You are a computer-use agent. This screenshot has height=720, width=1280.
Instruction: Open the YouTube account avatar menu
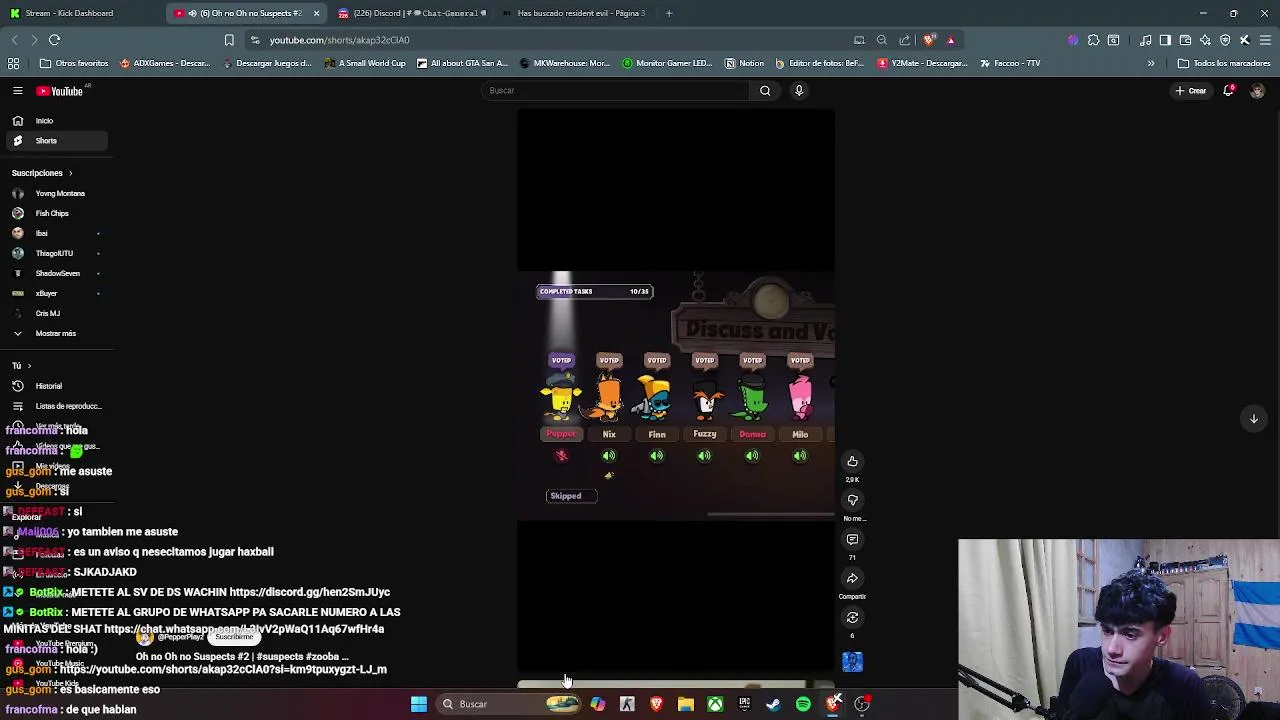click(1257, 91)
